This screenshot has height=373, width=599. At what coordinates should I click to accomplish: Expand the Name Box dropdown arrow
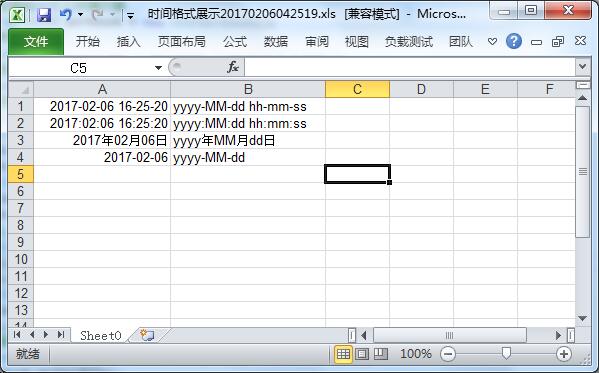coord(158,68)
